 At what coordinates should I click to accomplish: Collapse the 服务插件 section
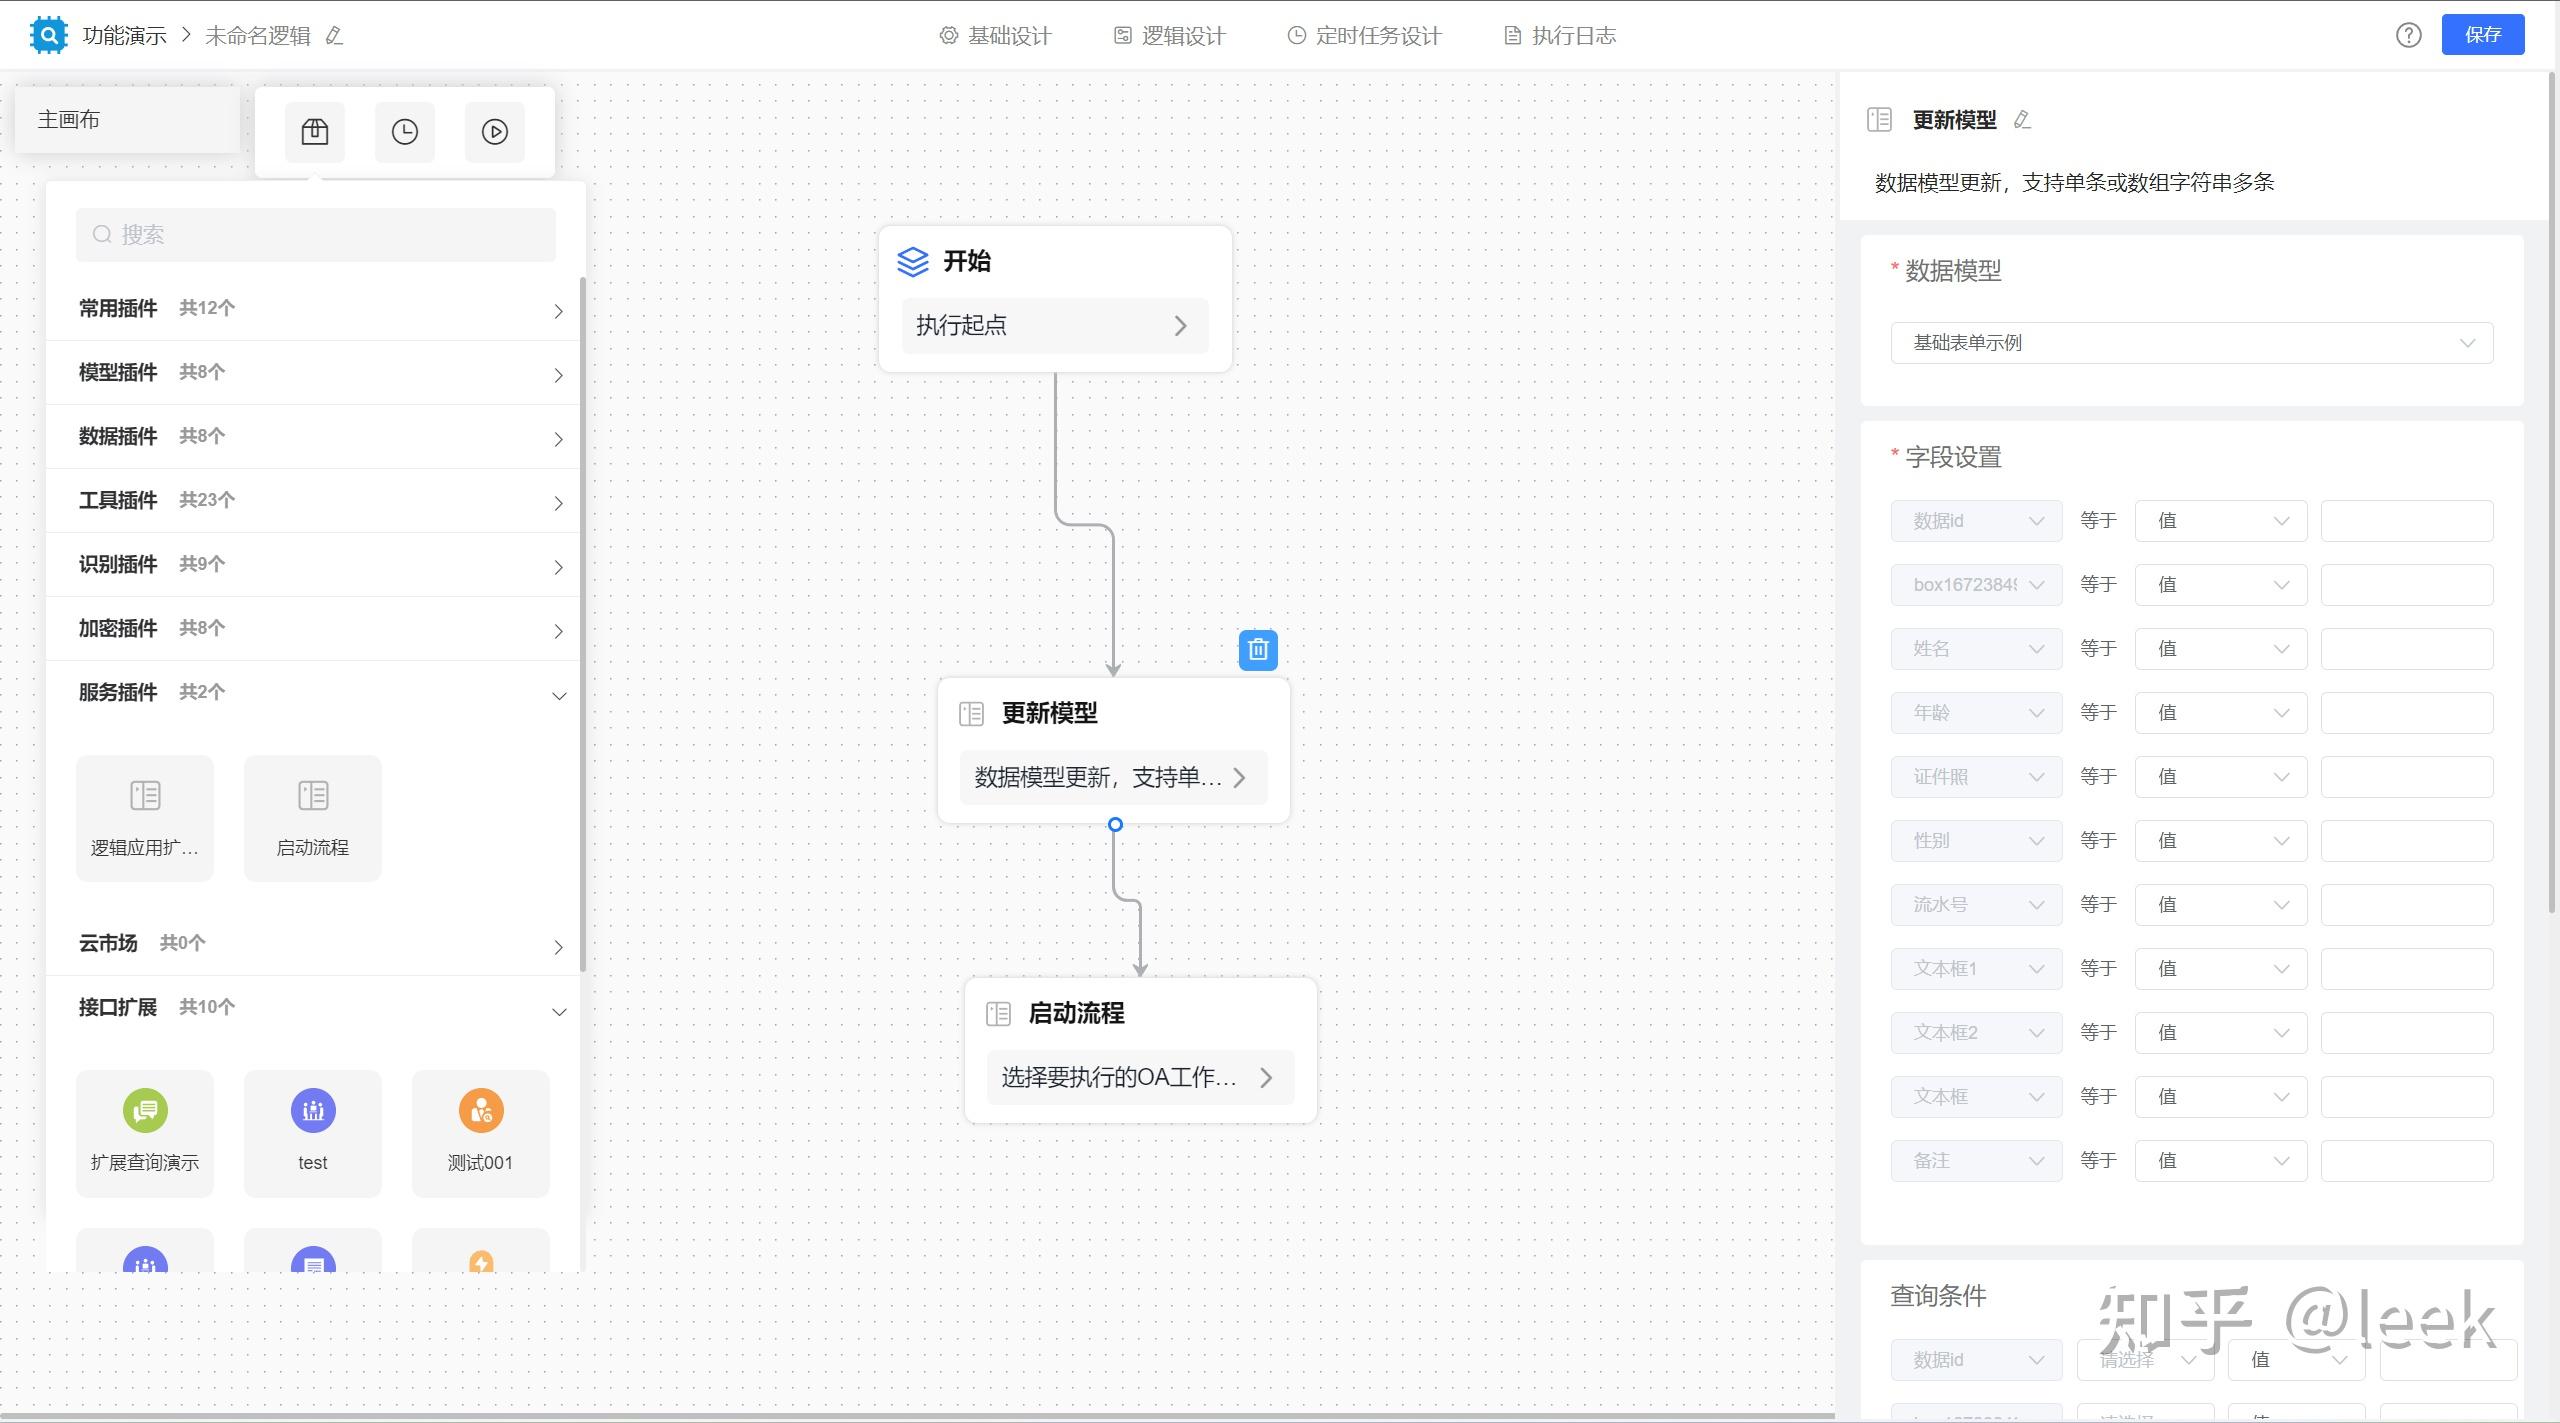point(558,694)
